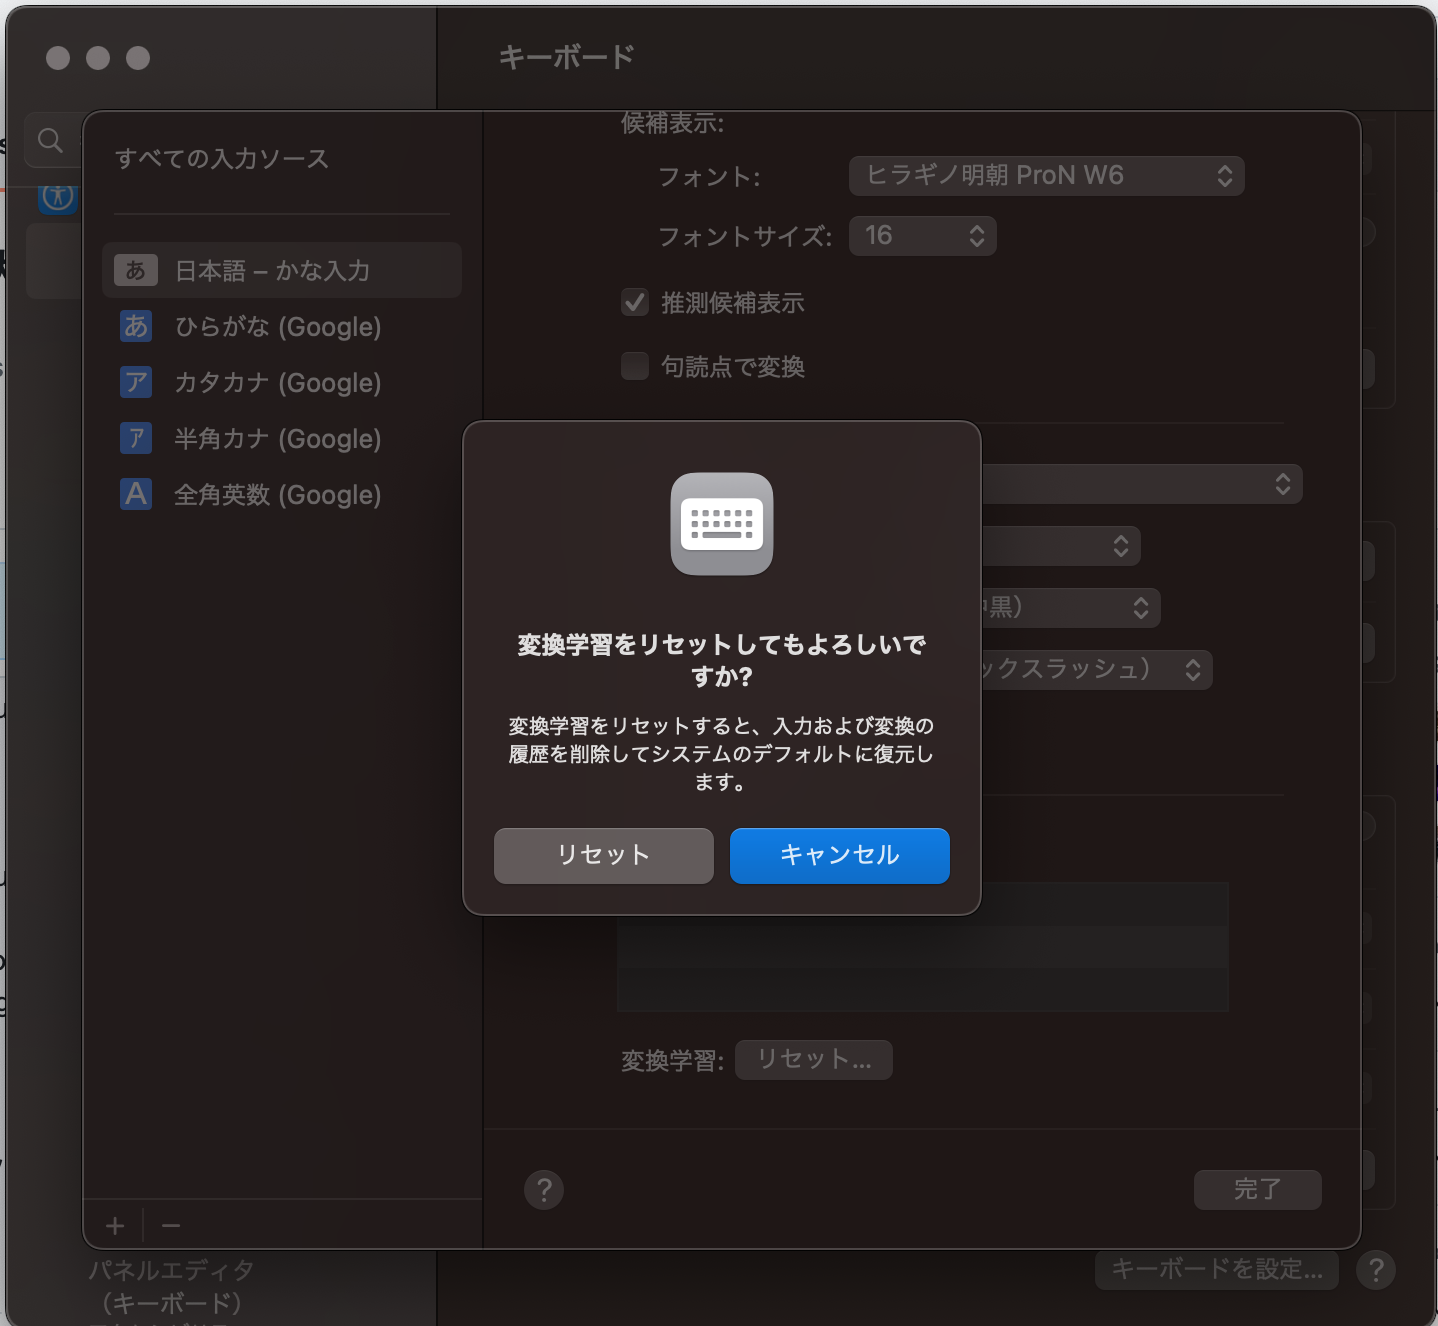Click the search magnifier in the settings sidebar

coord(50,140)
